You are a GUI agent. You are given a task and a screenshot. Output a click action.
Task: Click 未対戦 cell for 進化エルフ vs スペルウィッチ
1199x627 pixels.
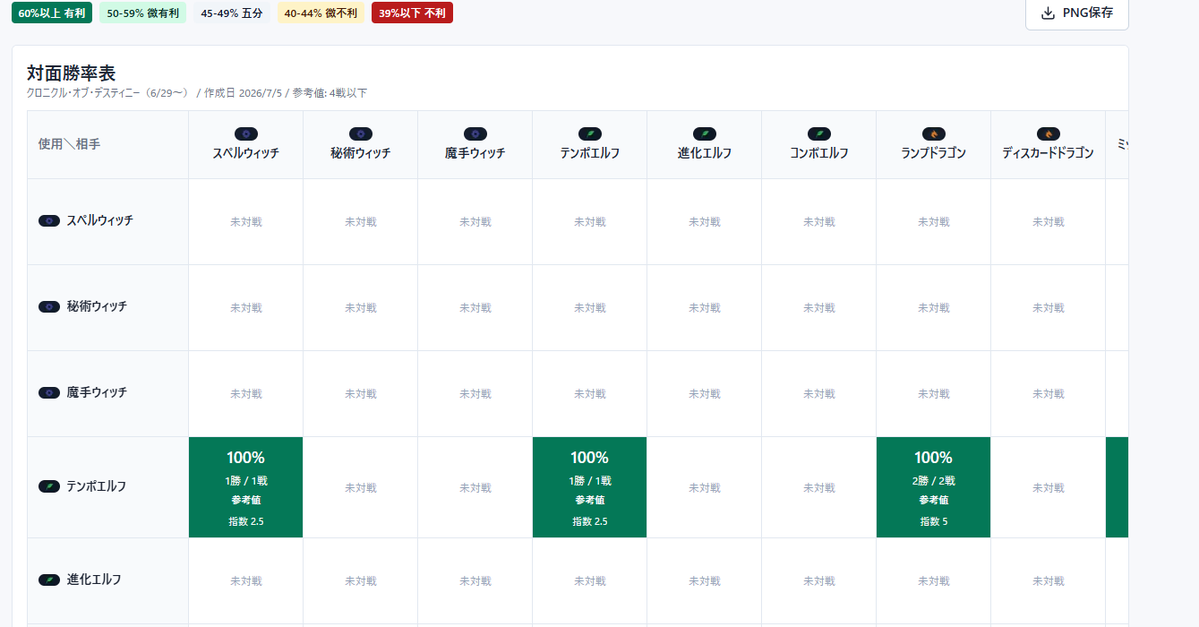coord(245,581)
